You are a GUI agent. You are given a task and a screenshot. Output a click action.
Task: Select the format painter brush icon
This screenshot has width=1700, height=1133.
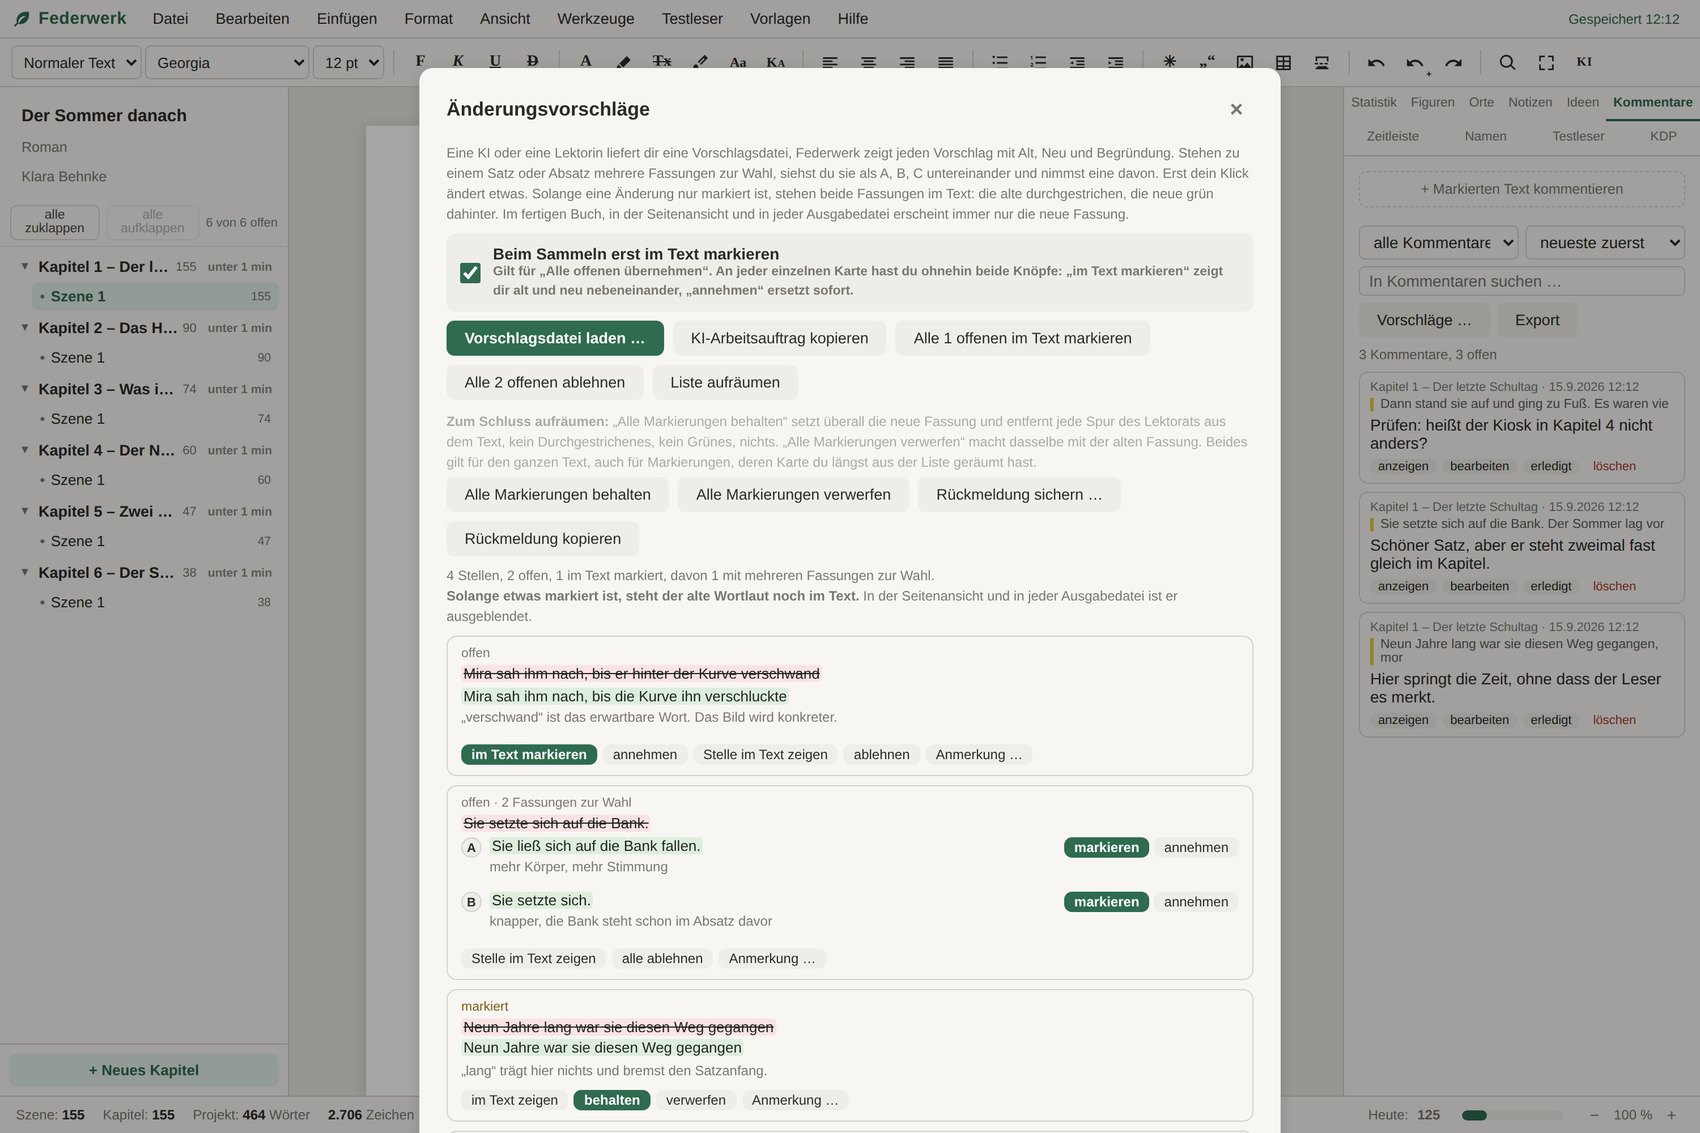point(700,62)
